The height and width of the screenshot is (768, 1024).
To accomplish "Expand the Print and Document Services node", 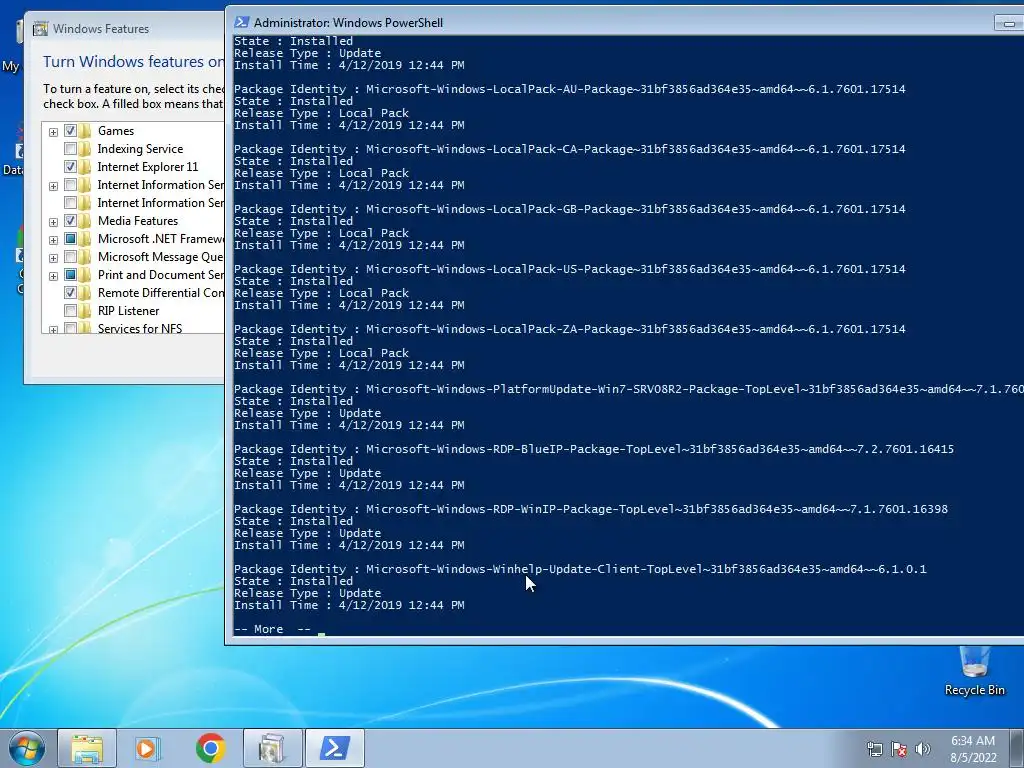I will pyautogui.click(x=54, y=276).
